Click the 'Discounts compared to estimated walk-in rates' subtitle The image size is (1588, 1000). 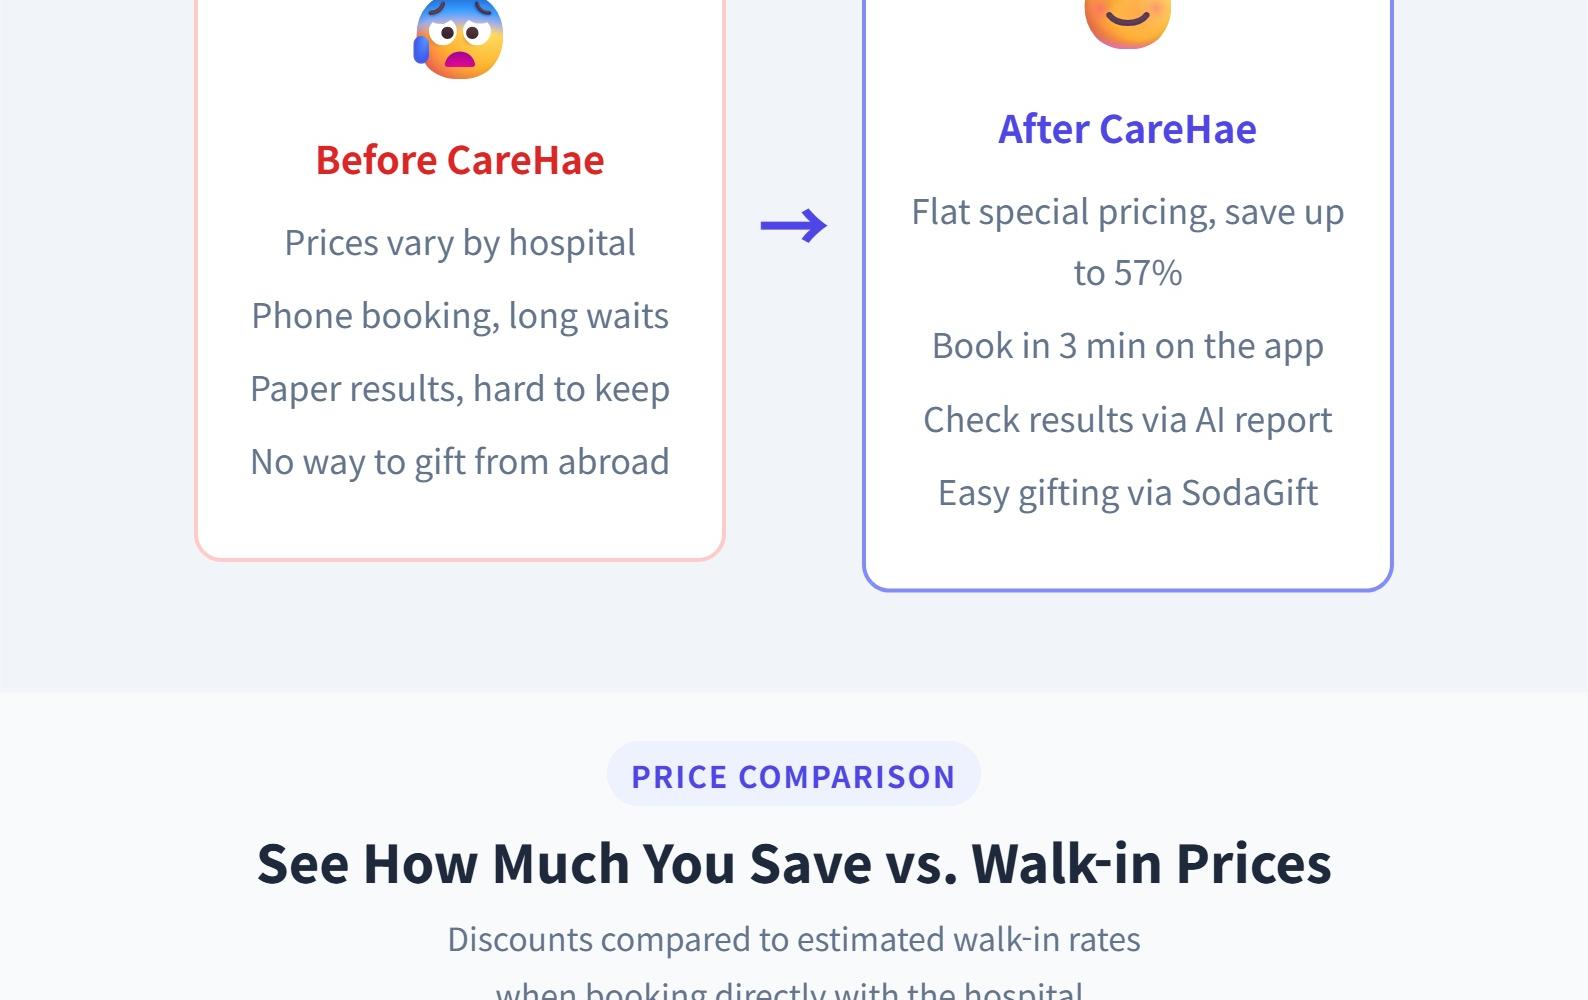(x=793, y=940)
